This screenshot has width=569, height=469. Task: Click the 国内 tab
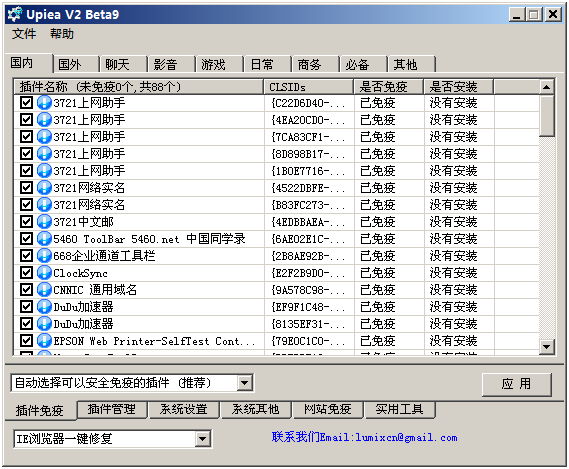point(29,63)
